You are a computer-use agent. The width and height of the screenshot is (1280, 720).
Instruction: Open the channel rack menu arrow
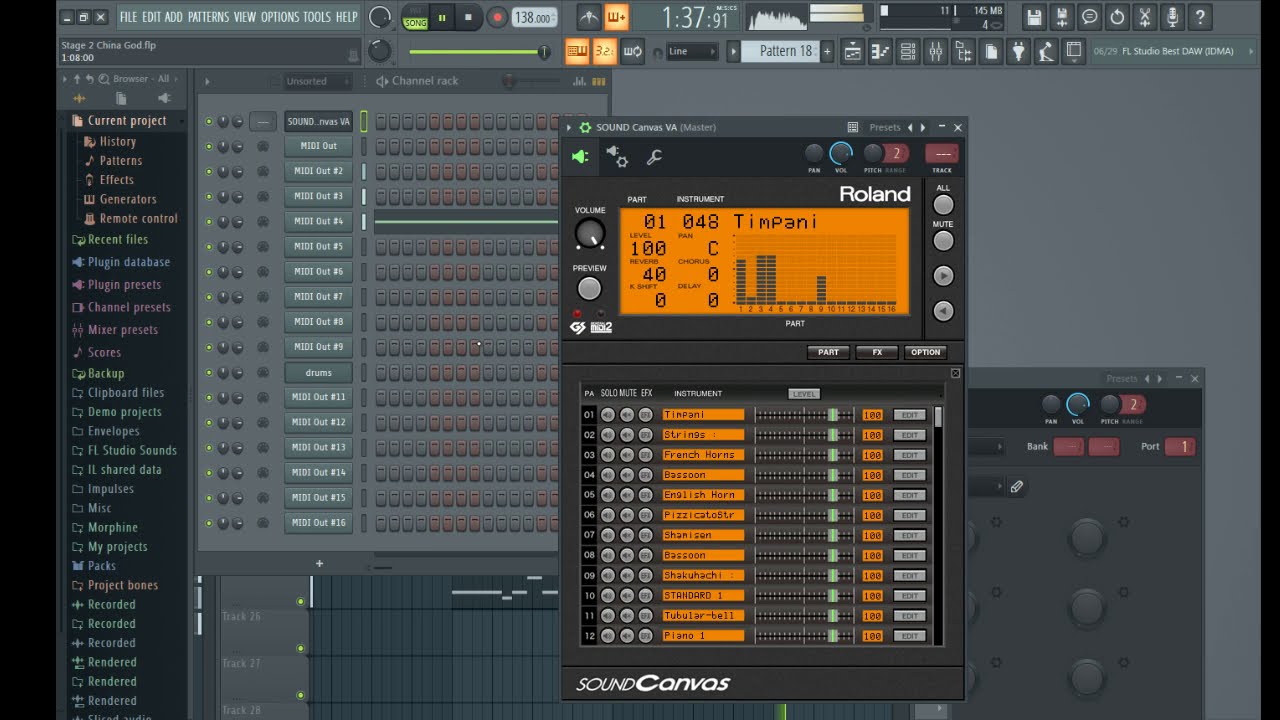pyautogui.click(x=208, y=81)
